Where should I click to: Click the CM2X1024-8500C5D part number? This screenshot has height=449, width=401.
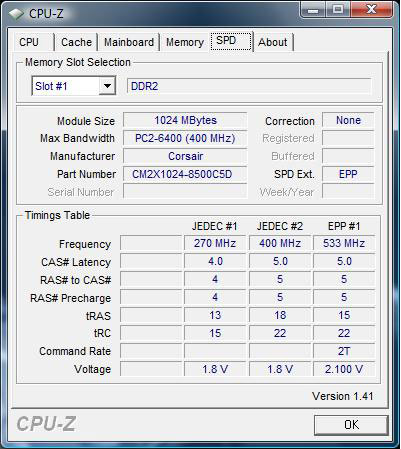point(185,174)
